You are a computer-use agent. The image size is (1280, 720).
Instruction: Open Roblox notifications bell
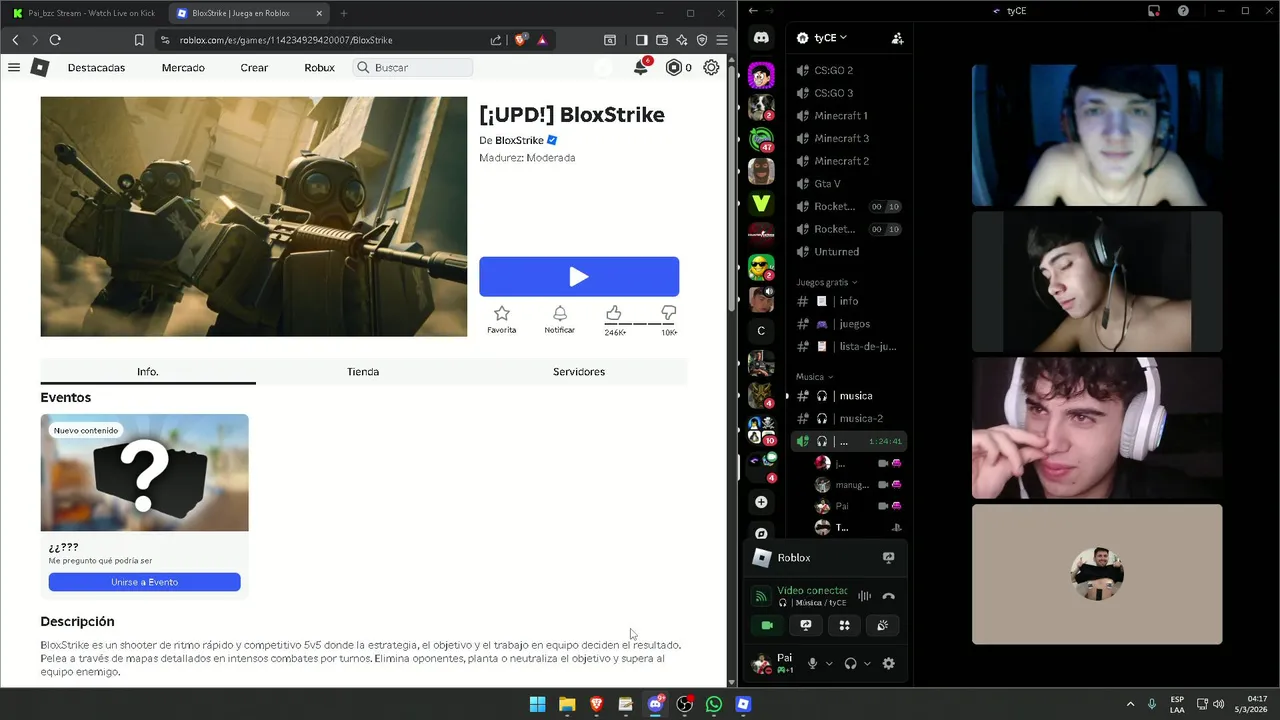pos(641,67)
